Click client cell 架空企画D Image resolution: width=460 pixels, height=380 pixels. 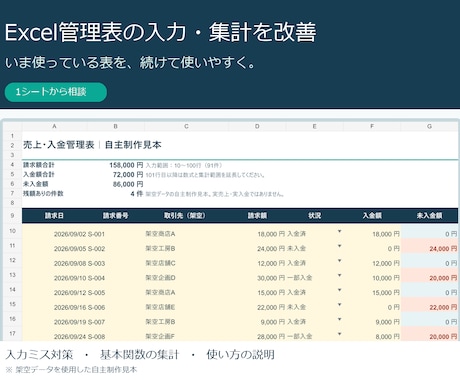coord(160,278)
